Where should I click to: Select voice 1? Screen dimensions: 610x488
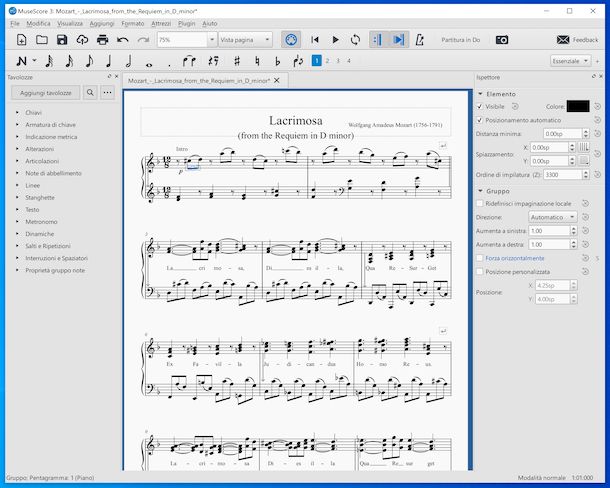point(317,61)
